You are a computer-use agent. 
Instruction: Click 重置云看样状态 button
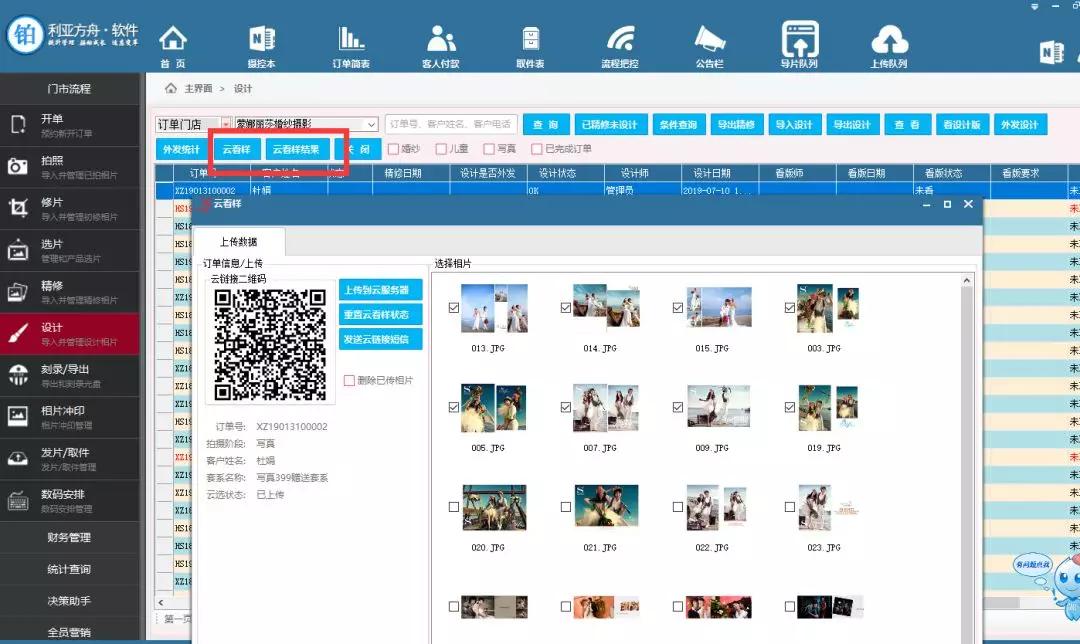(x=380, y=315)
